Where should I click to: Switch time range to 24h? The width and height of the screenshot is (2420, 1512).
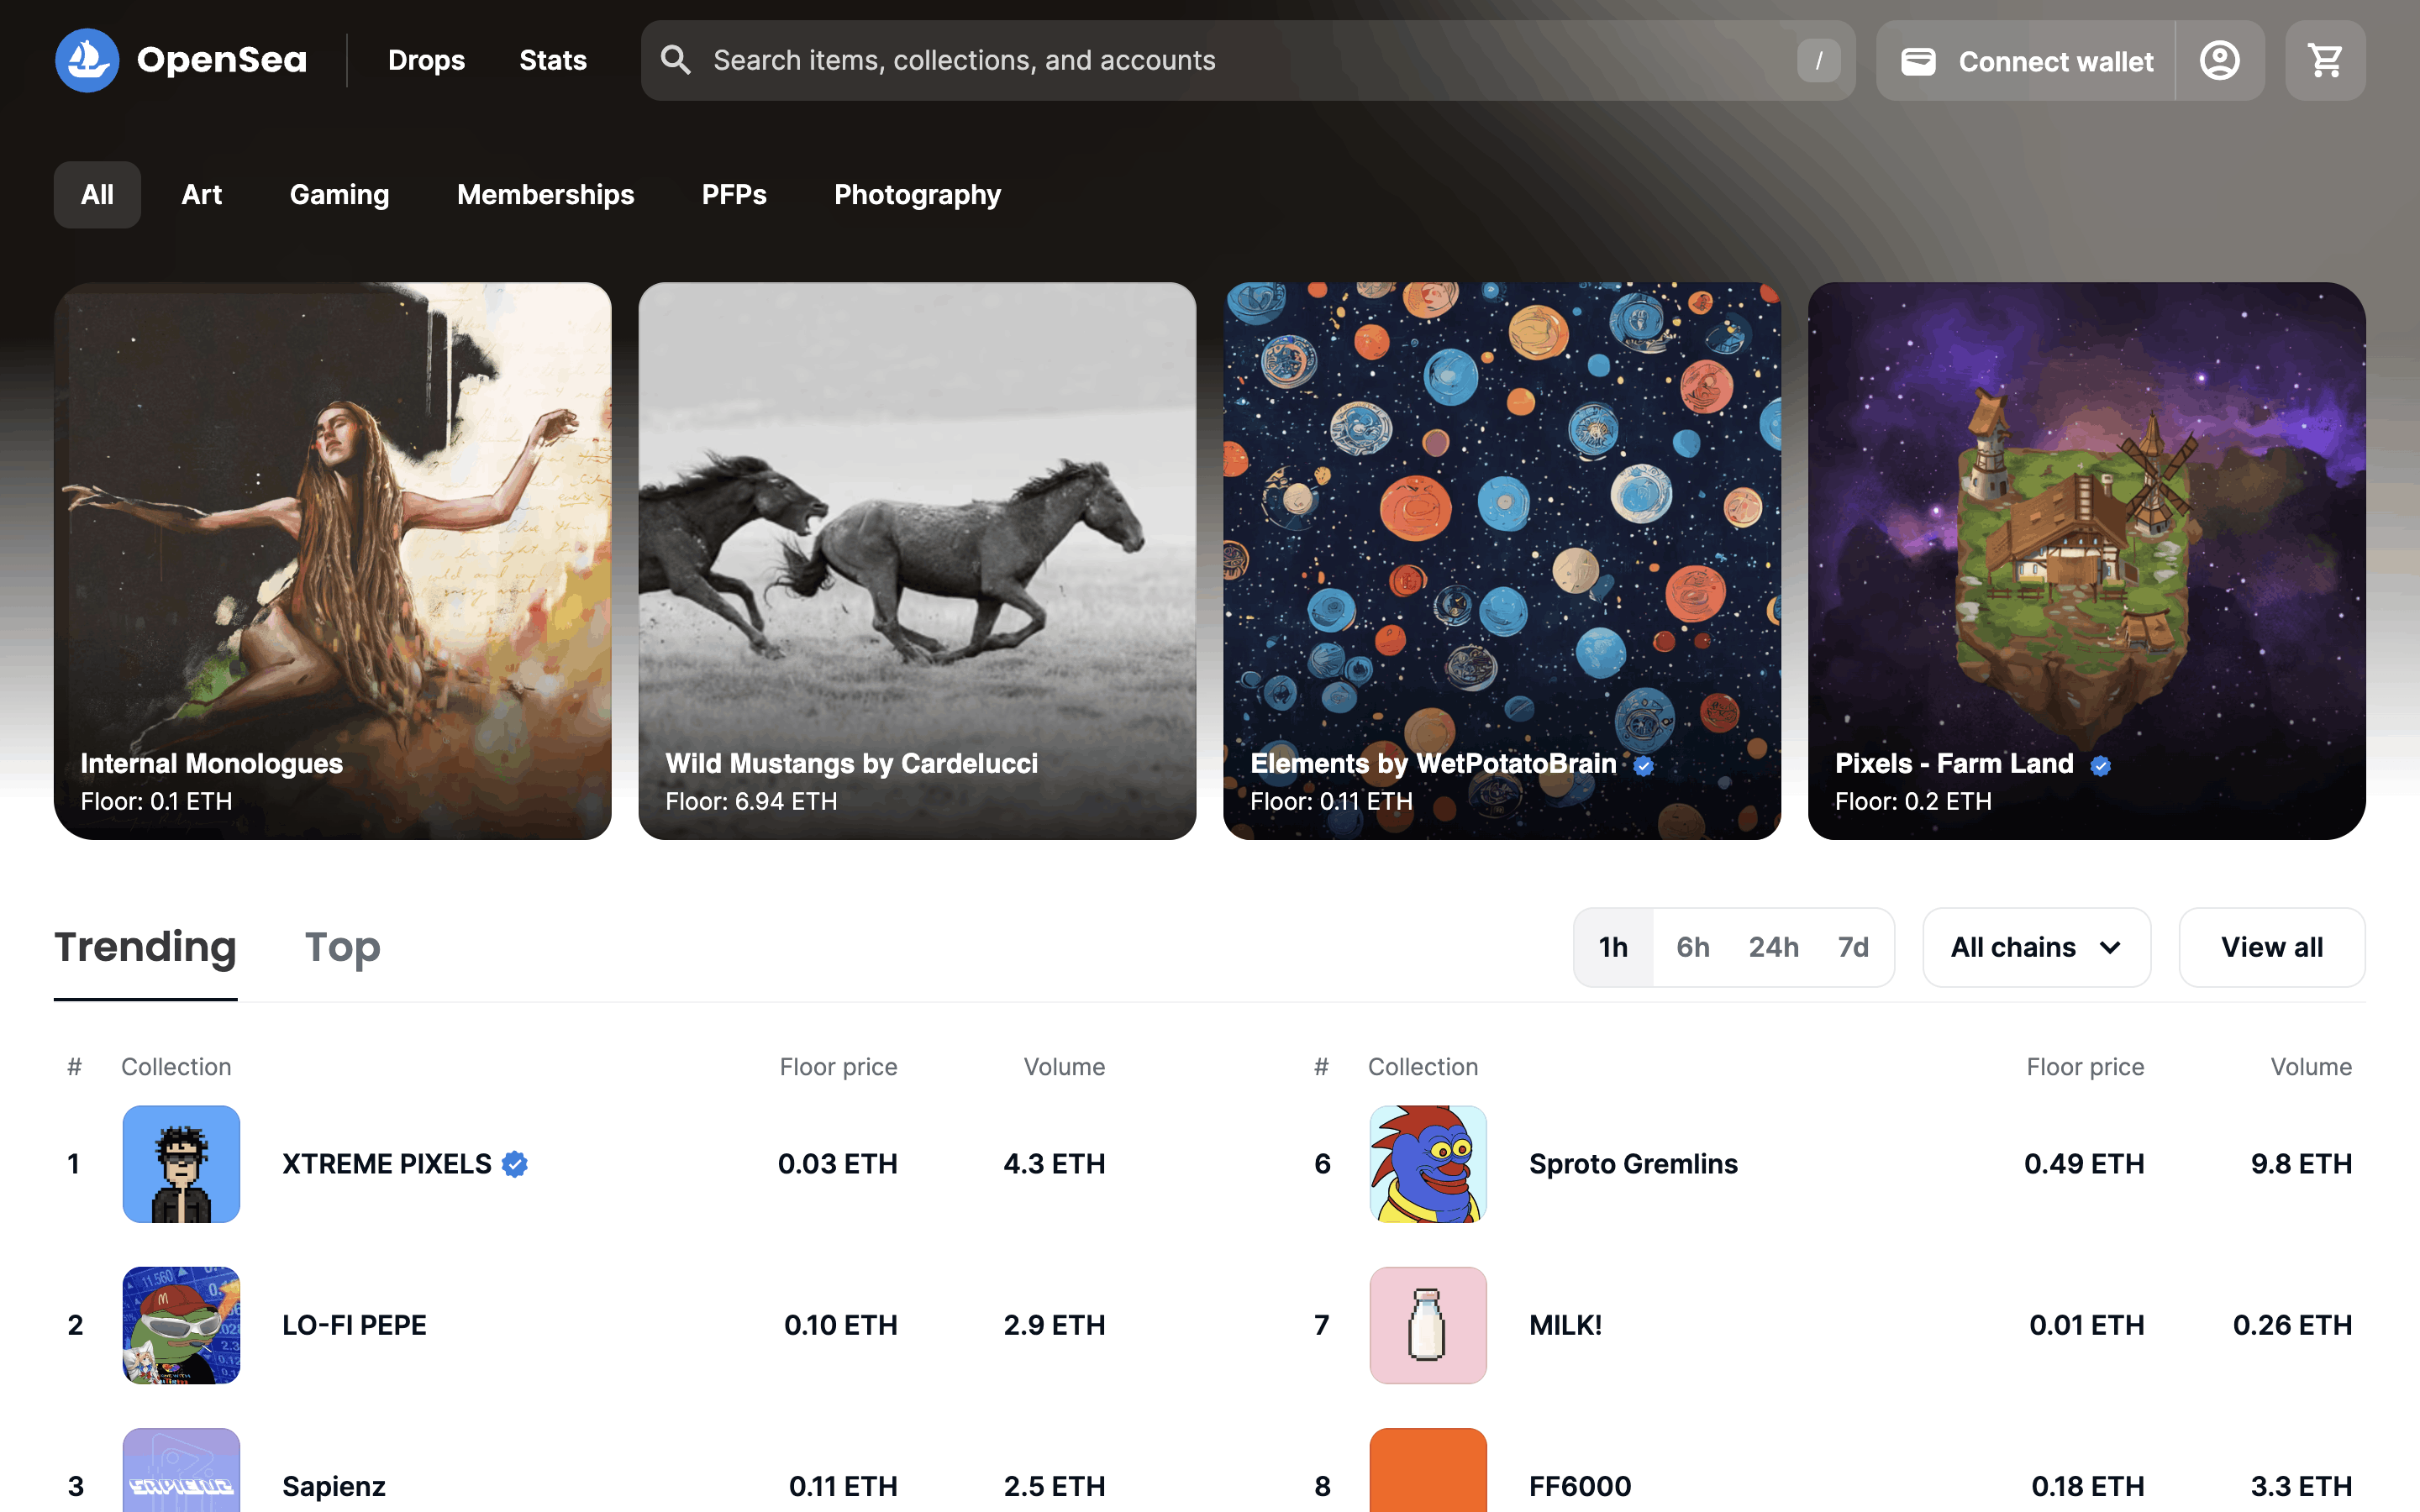click(x=1773, y=947)
